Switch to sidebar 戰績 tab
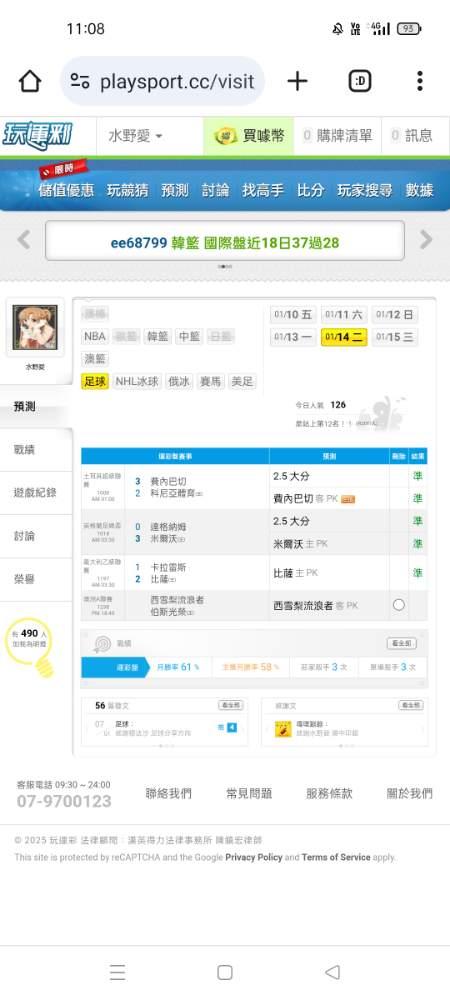The width and height of the screenshot is (450, 1000). click(36, 450)
